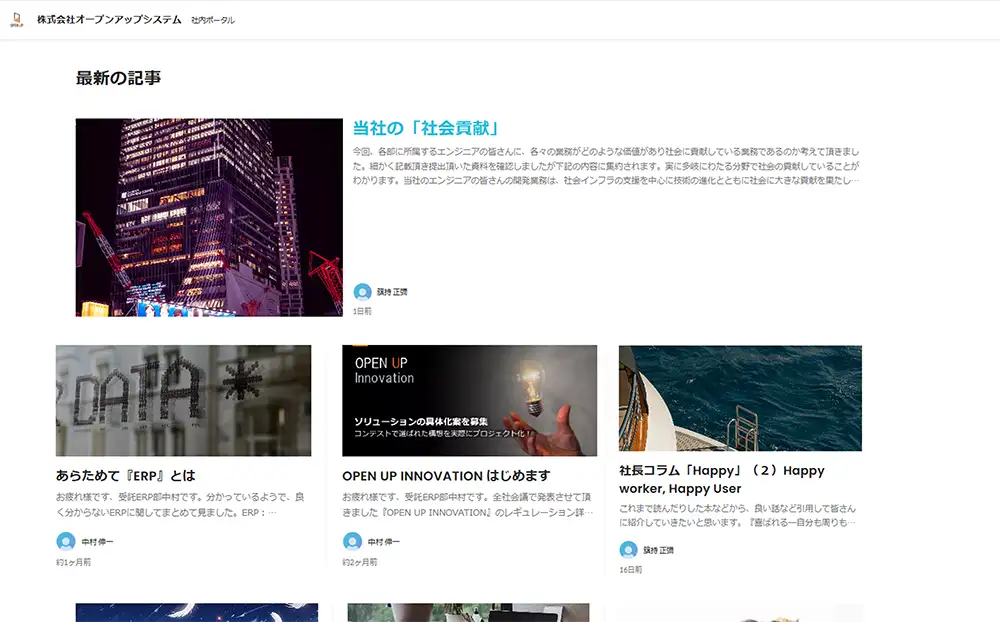Image resolution: width=1000 pixels, height=622 pixels.
Task: Click the 社会貢献 article summary text
Action: (606, 166)
